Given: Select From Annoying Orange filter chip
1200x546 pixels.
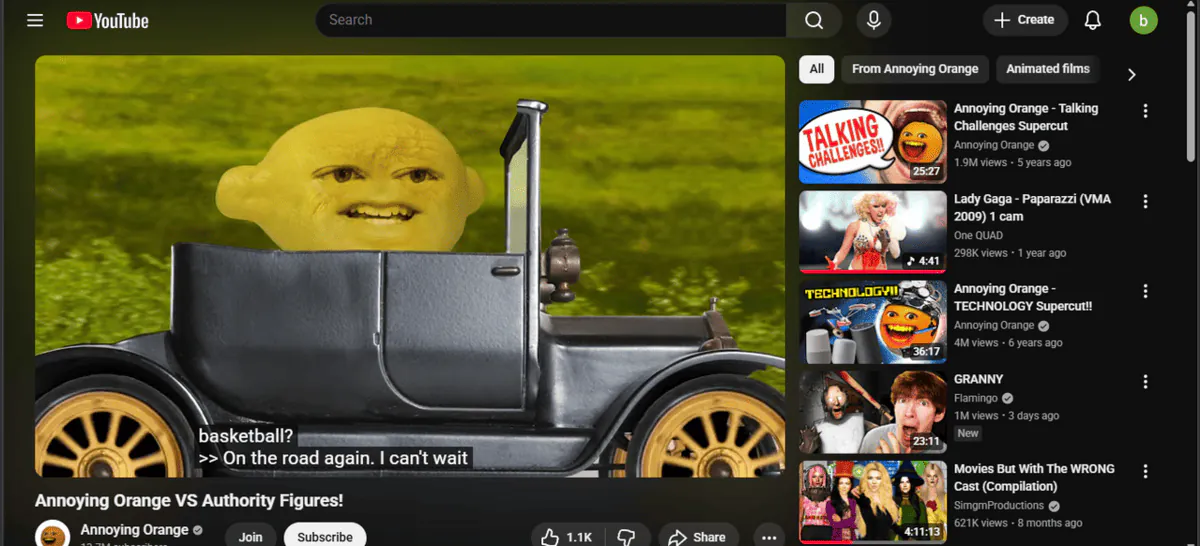Looking at the screenshot, I should pyautogui.click(x=915, y=69).
